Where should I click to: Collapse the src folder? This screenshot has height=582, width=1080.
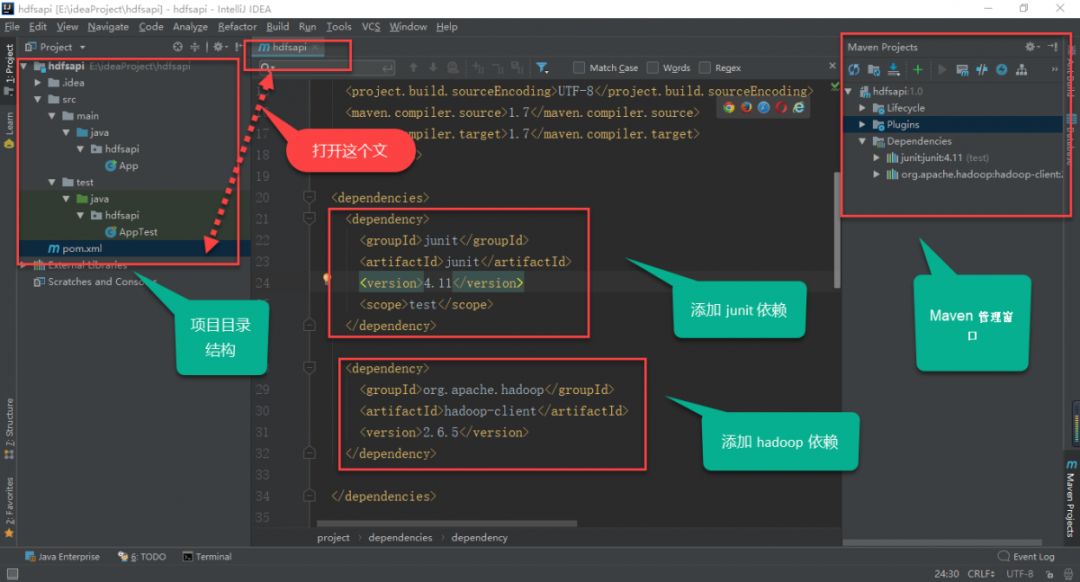tap(38, 99)
